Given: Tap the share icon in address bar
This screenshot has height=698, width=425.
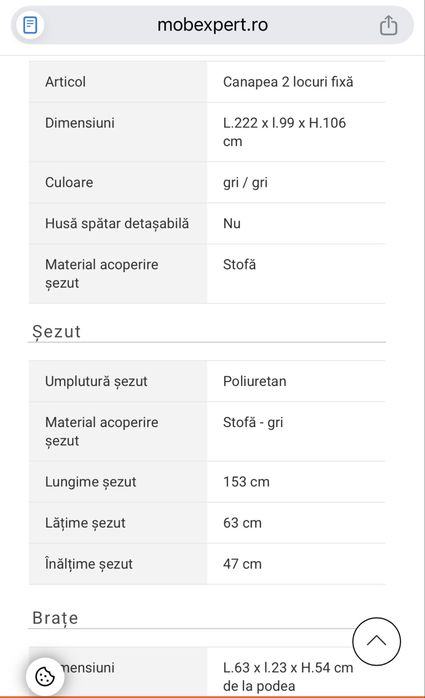Looking at the screenshot, I should pyautogui.click(x=388, y=25).
